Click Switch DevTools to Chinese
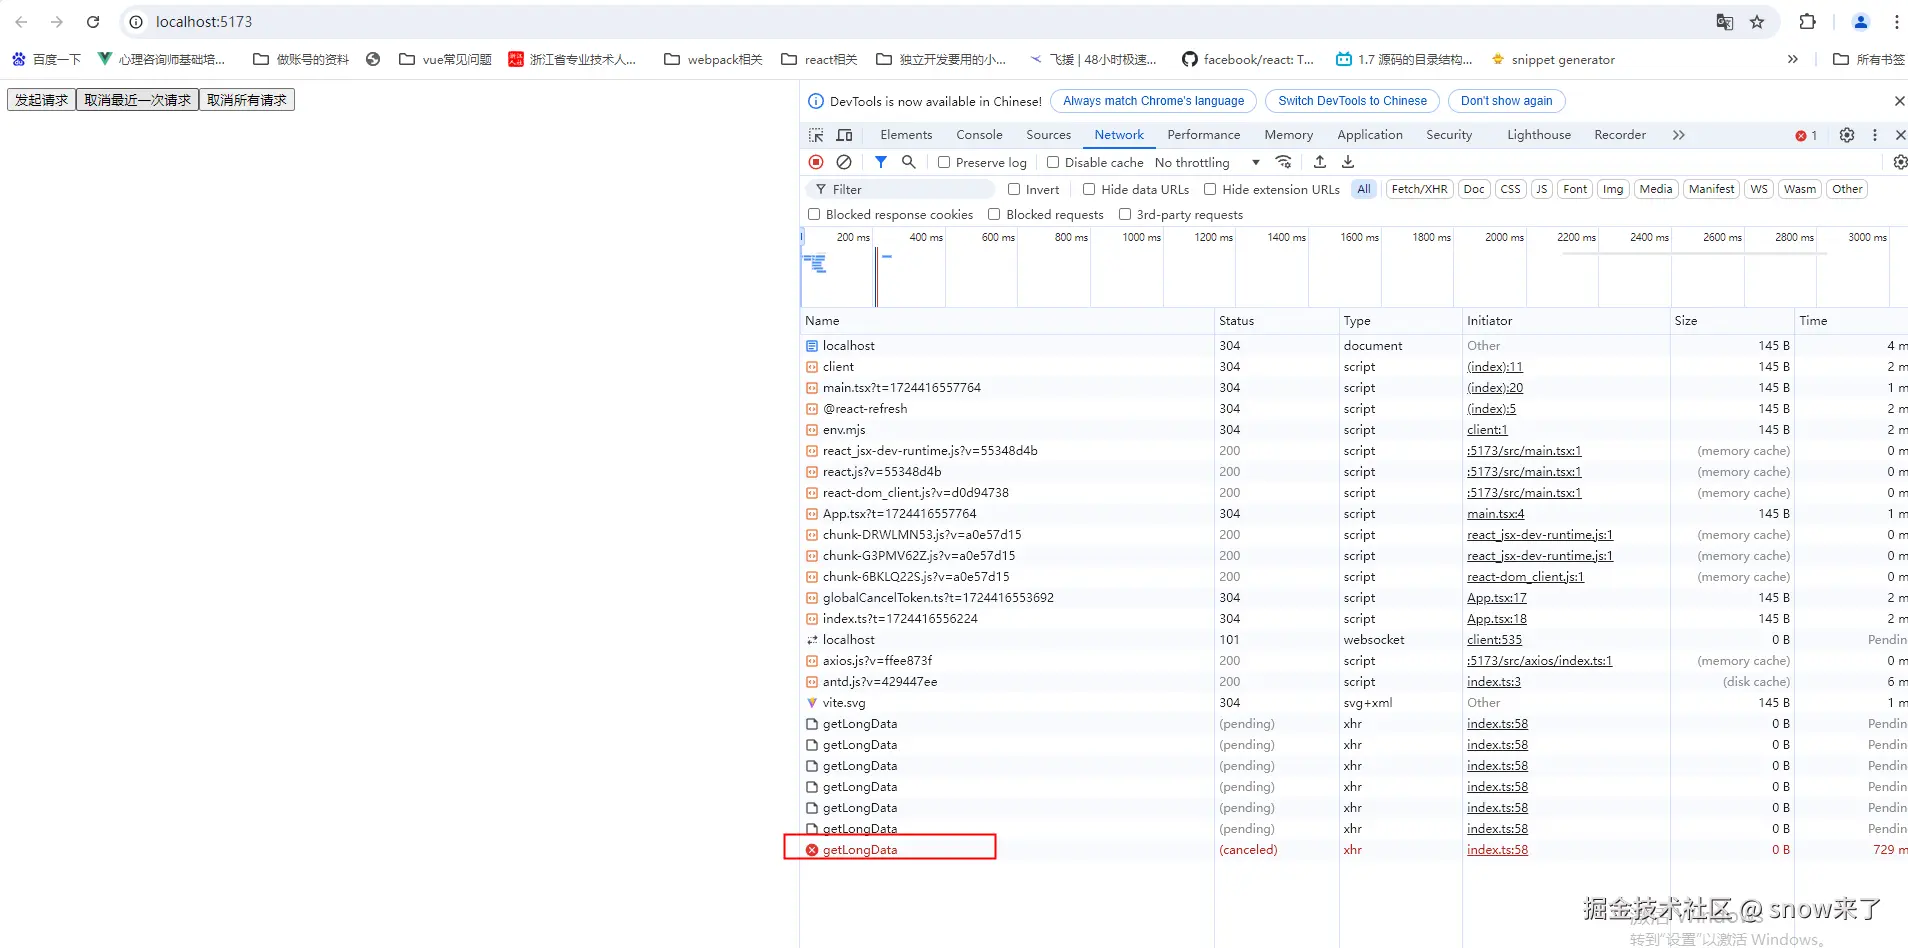This screenshot has width=1908, height=948. pos(1353,101)
